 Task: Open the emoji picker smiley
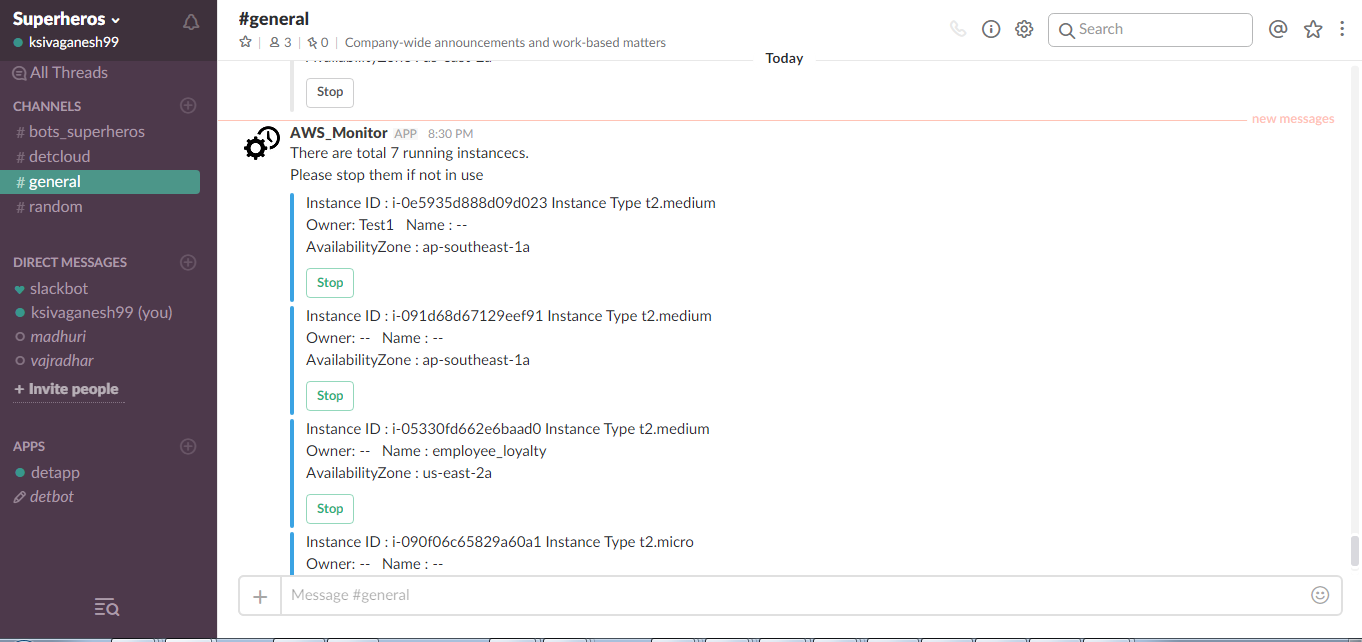coord(1320,595)
